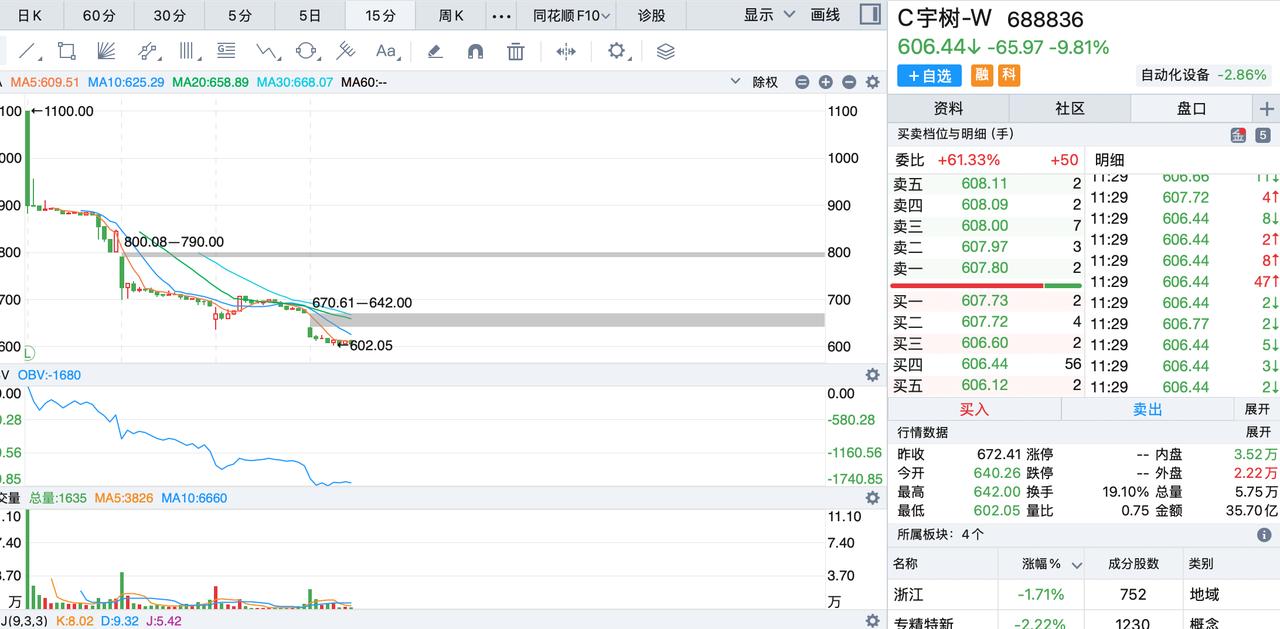The width and height of the screenshot is (1280, 629).
Task: Add a panel tab with plus
Action: [x=1266, y=108]
